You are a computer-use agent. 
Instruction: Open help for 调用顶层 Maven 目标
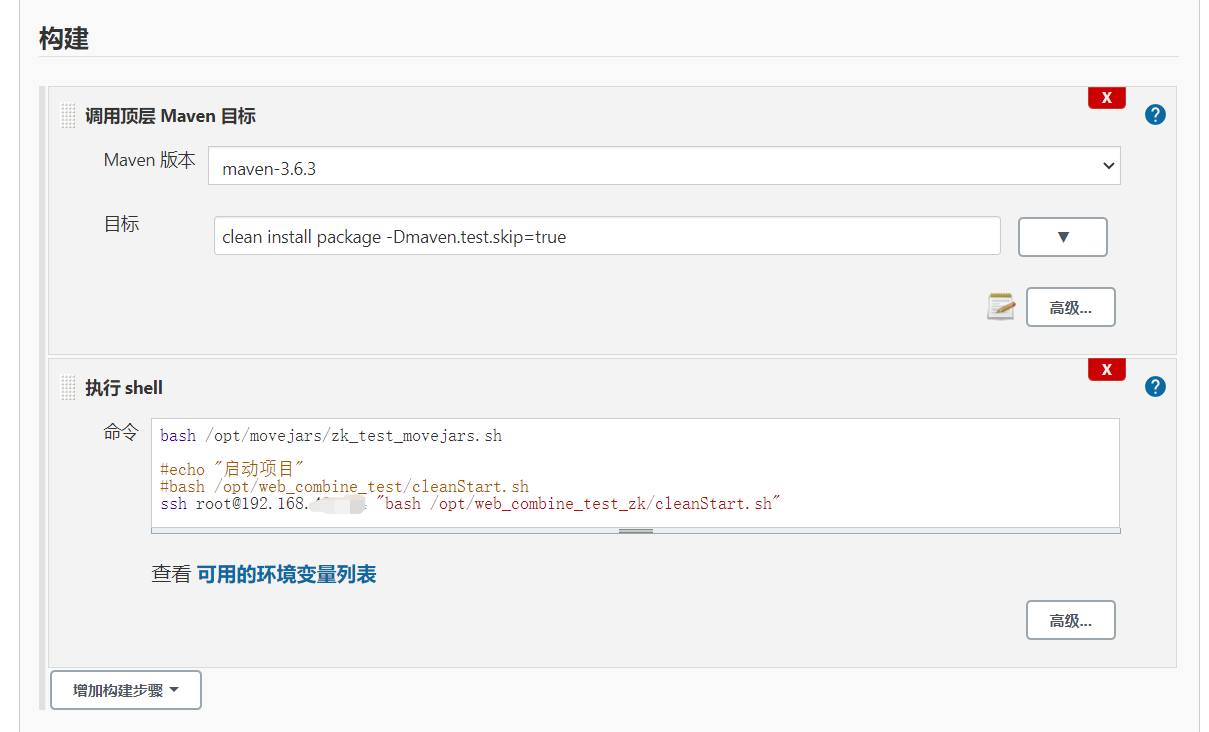(x=1155, y=115)
